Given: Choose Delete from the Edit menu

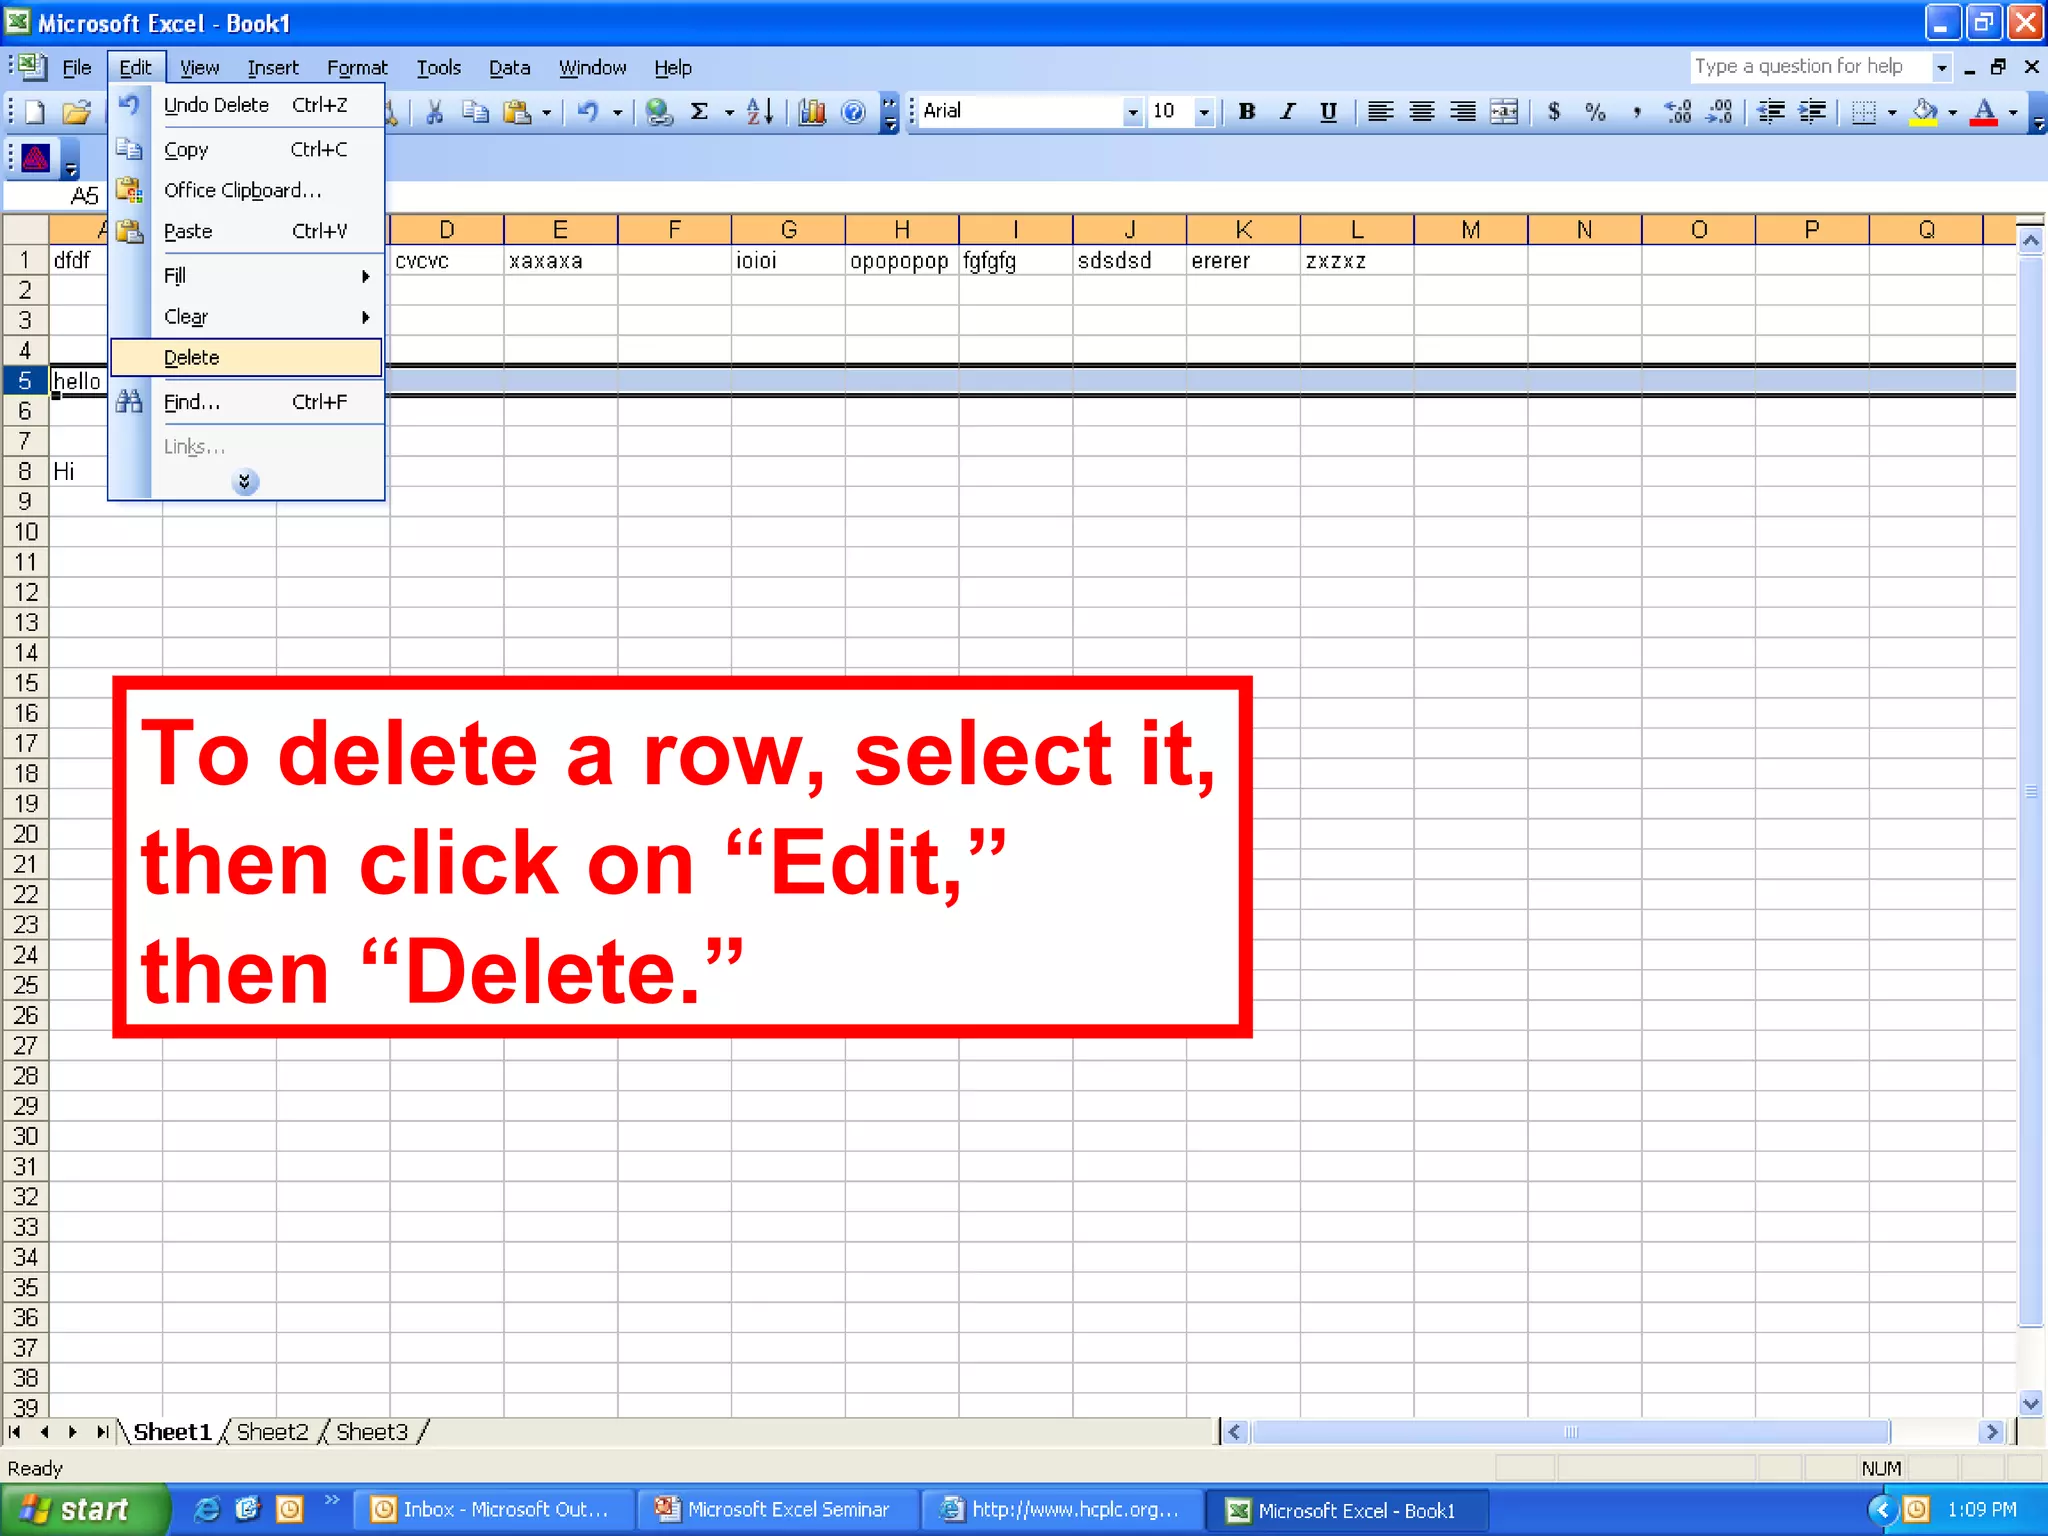Looking at the screenshot, I should click(x=247, y=357).
